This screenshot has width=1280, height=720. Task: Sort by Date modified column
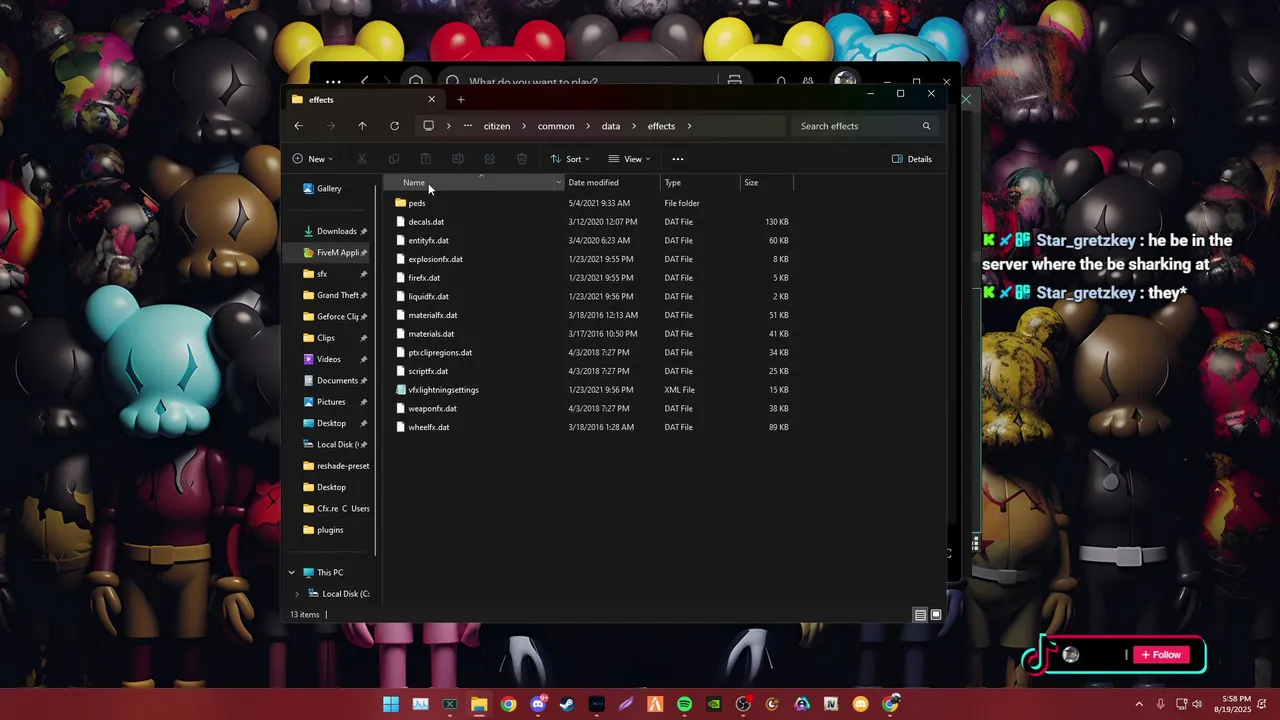tap(611, 183)
